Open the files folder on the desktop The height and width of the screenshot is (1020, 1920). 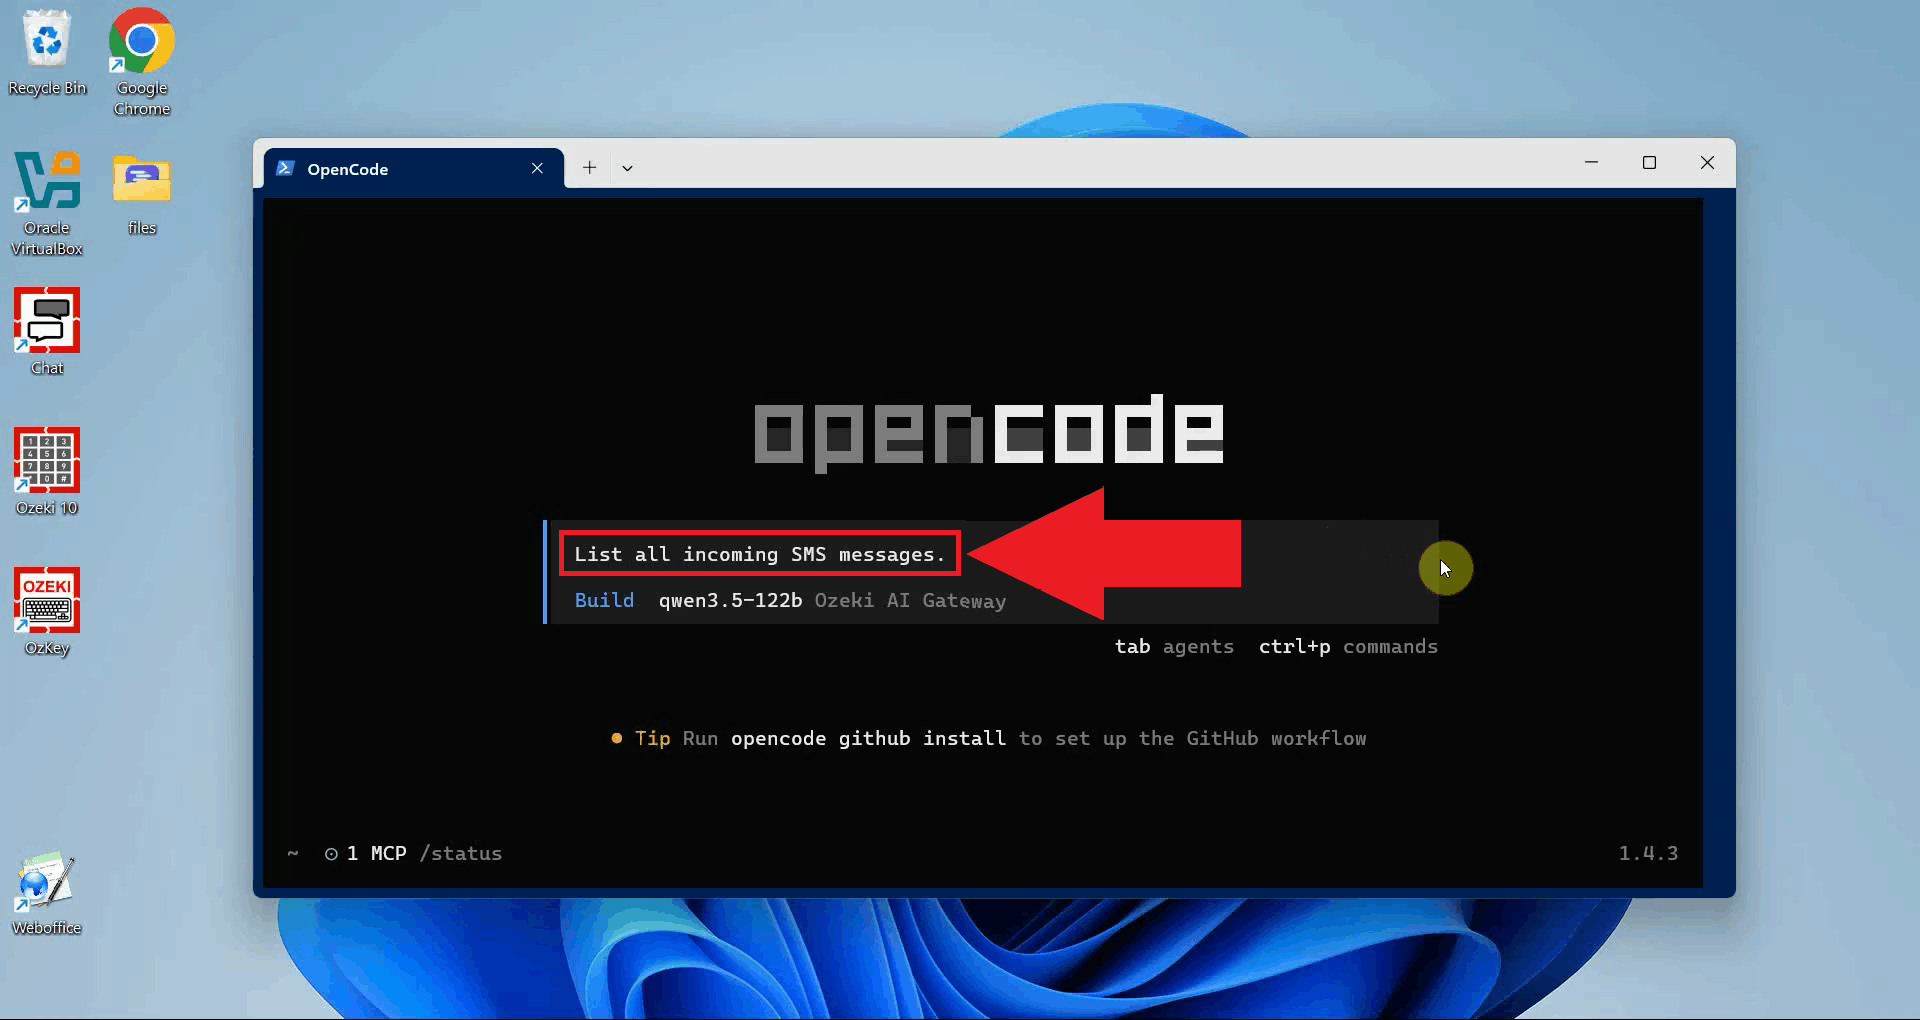[142, 193]
